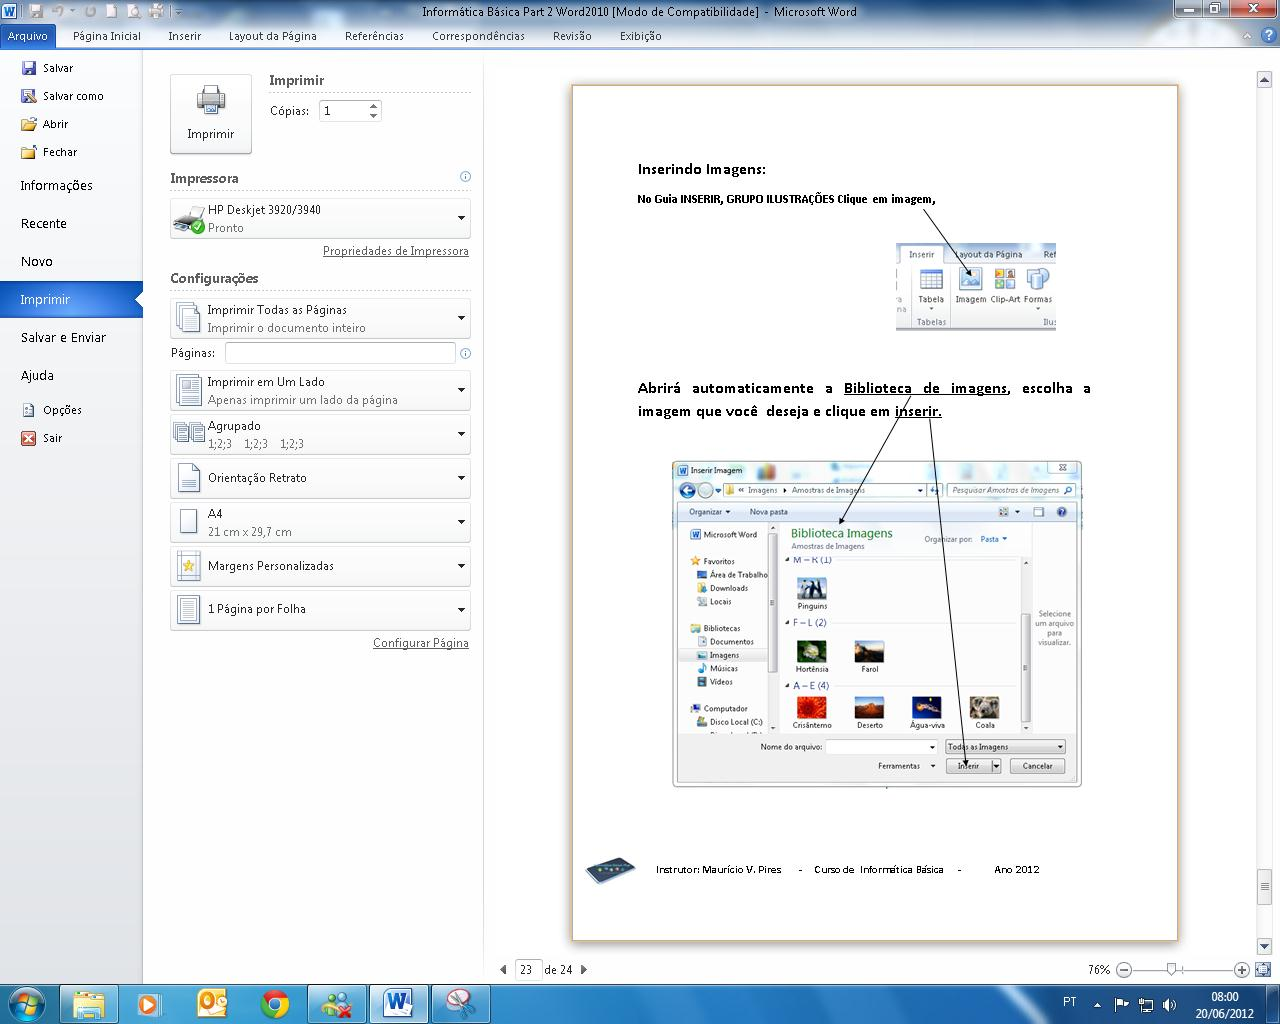Open Windows Explorer from taskbar

(89, 1003)
